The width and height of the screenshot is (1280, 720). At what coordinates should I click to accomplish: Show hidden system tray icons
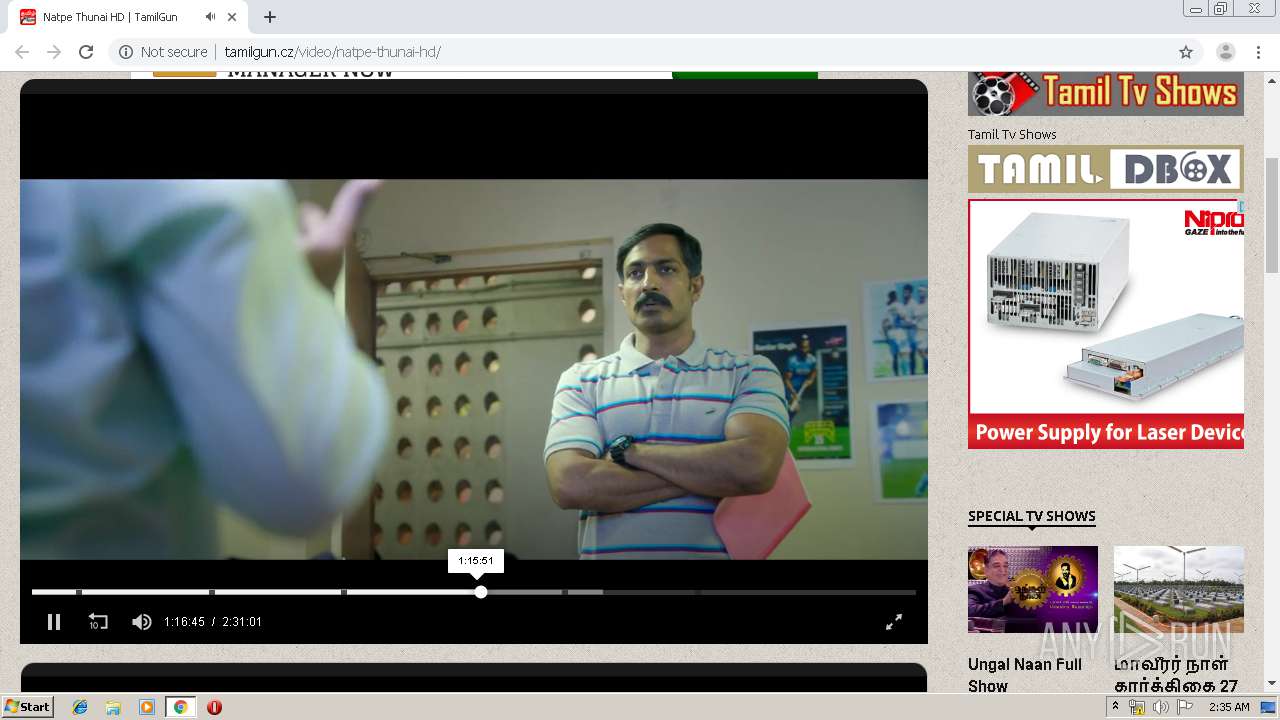(1116, 707)
